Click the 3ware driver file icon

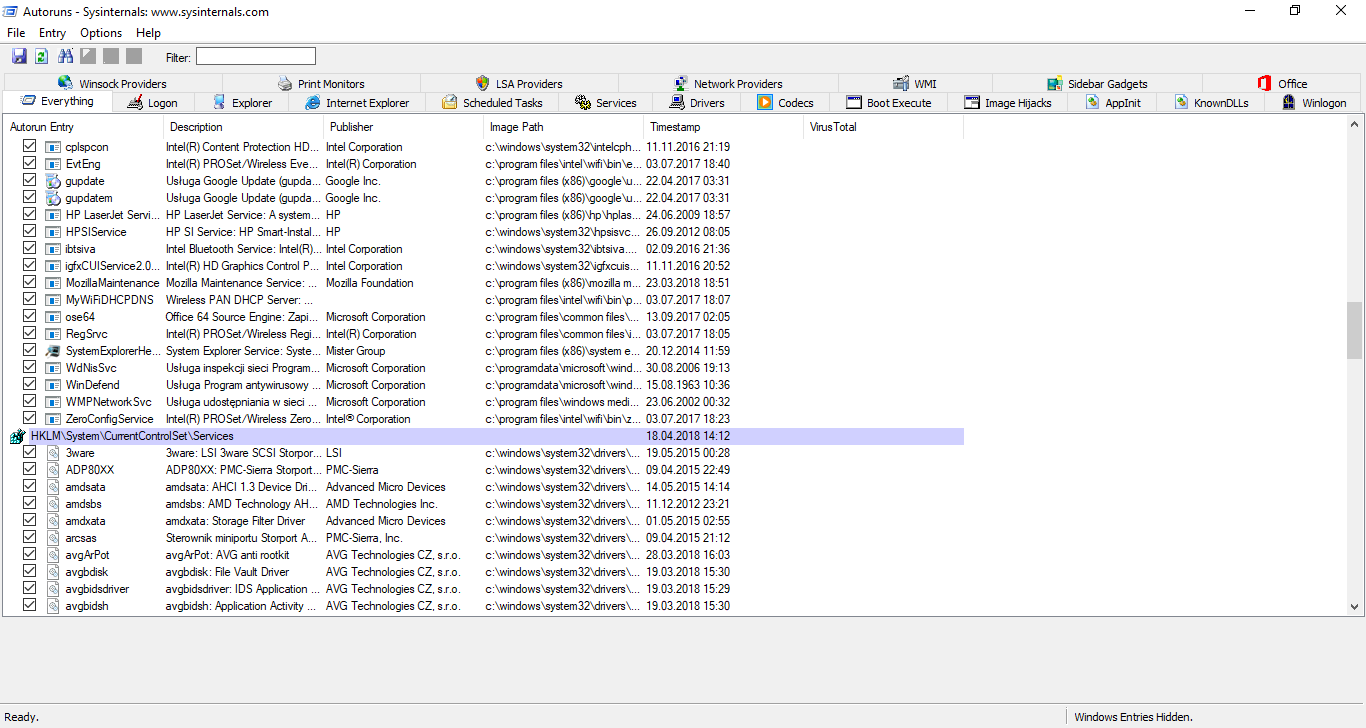53,453
